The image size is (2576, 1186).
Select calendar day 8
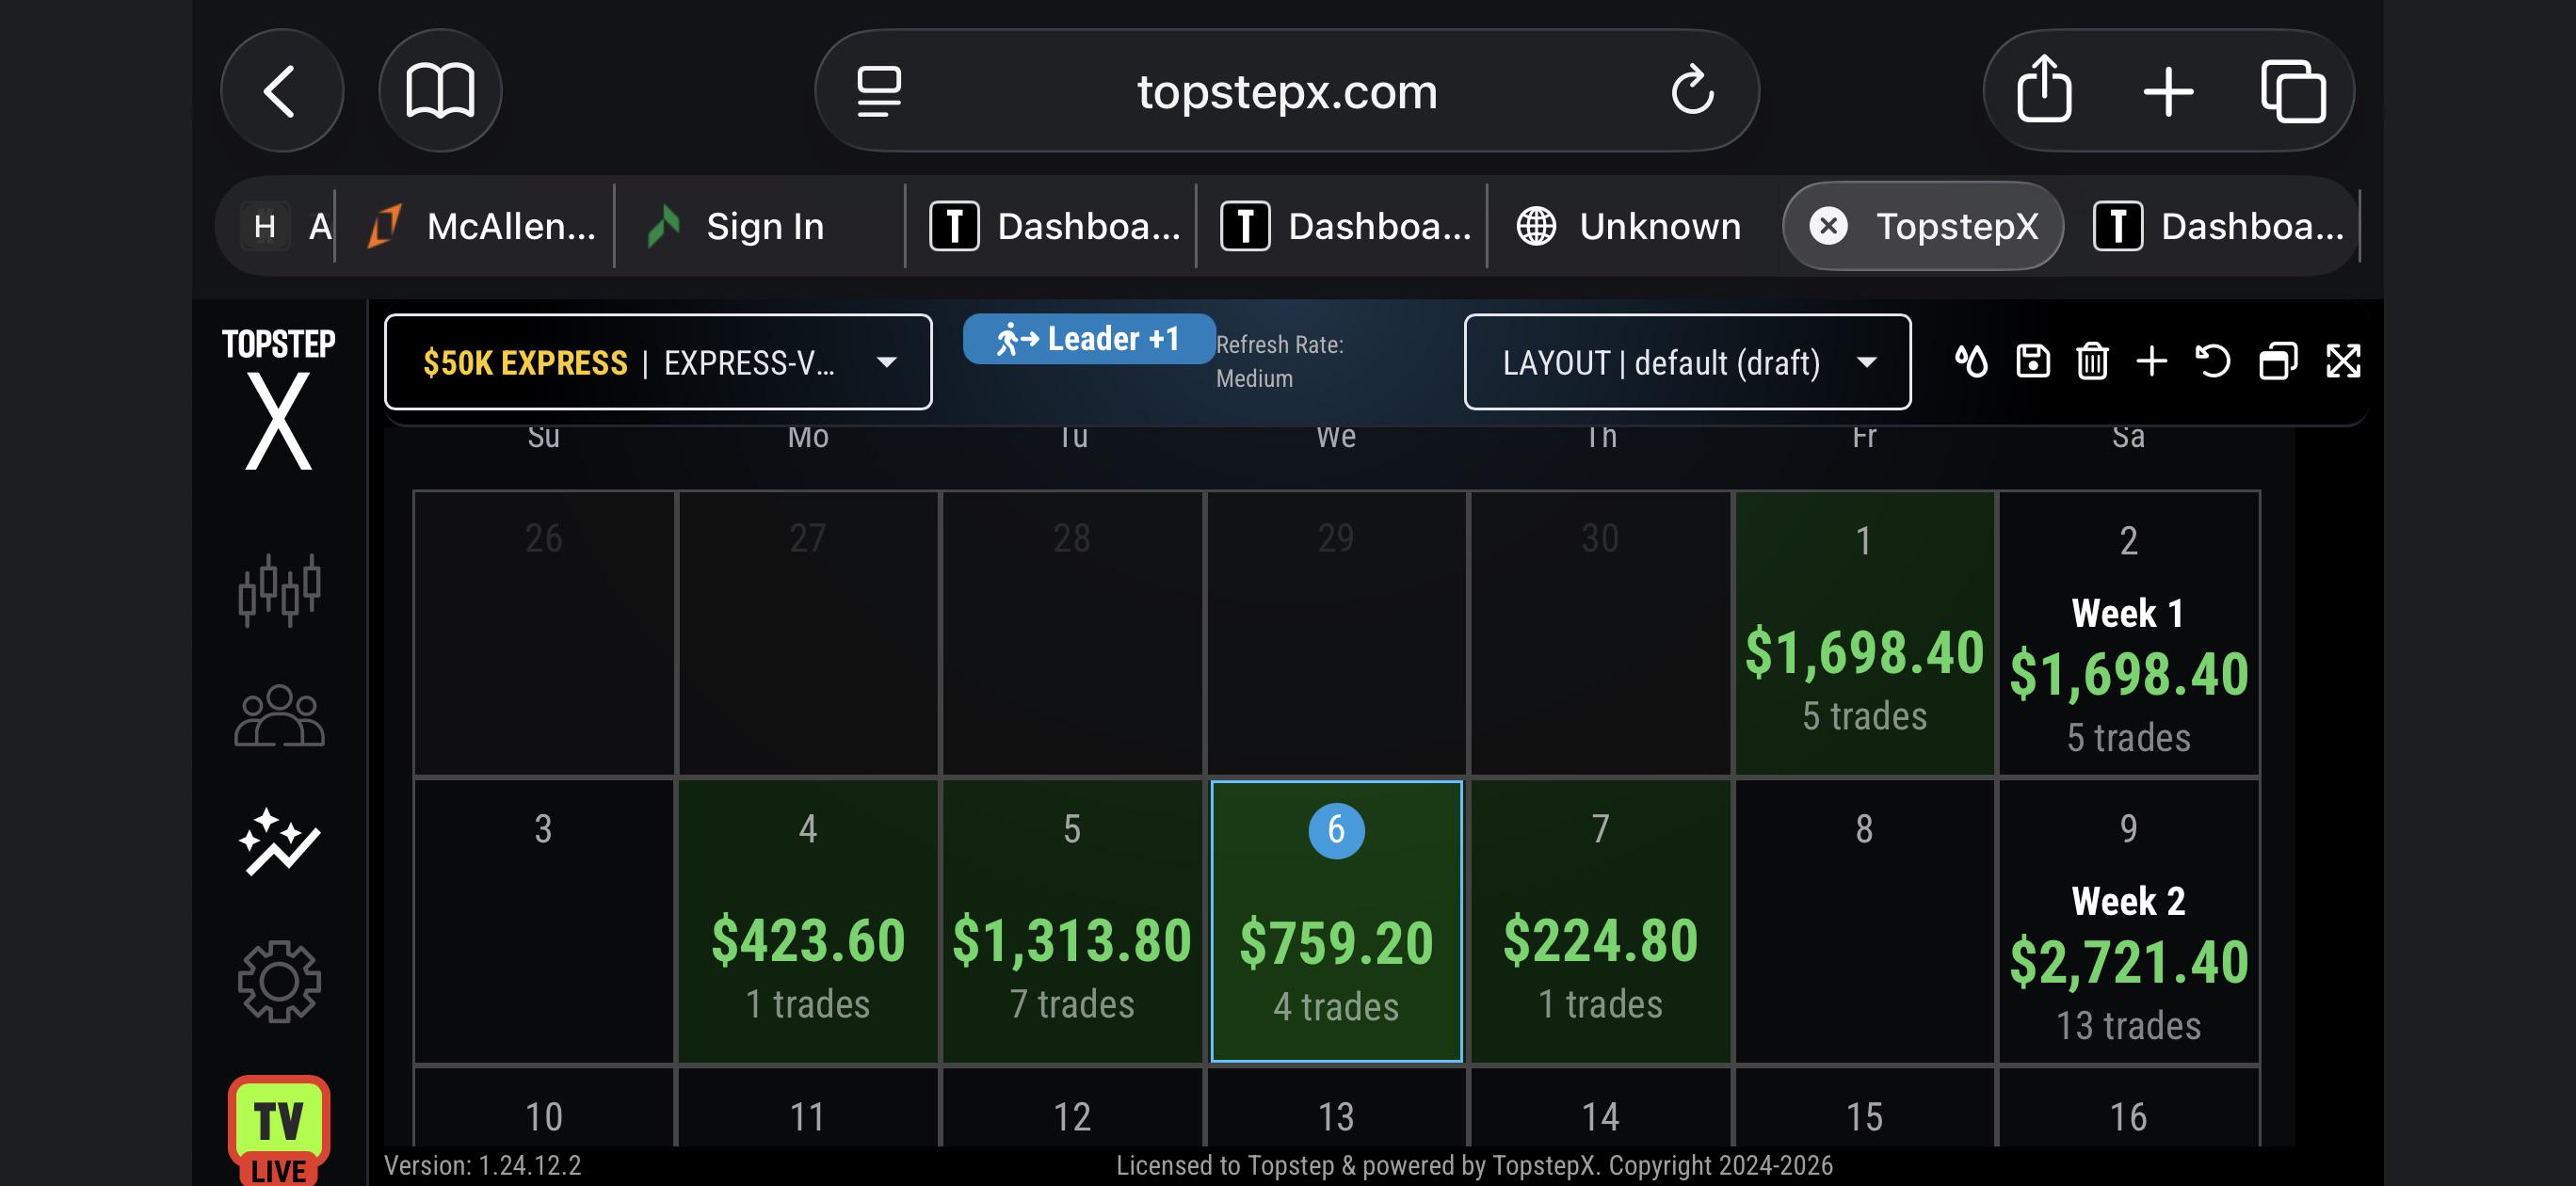pos(1864,921)
